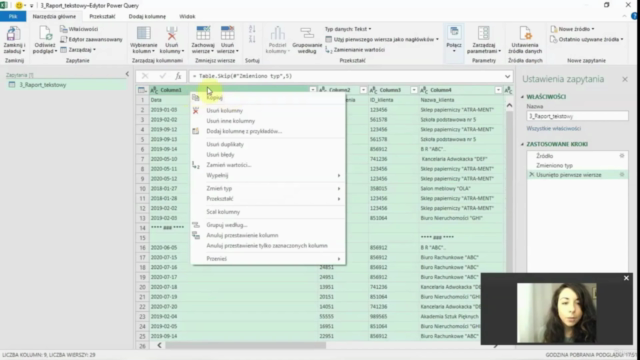Confirm the formula with the checkmark icon

pos(162,76)
